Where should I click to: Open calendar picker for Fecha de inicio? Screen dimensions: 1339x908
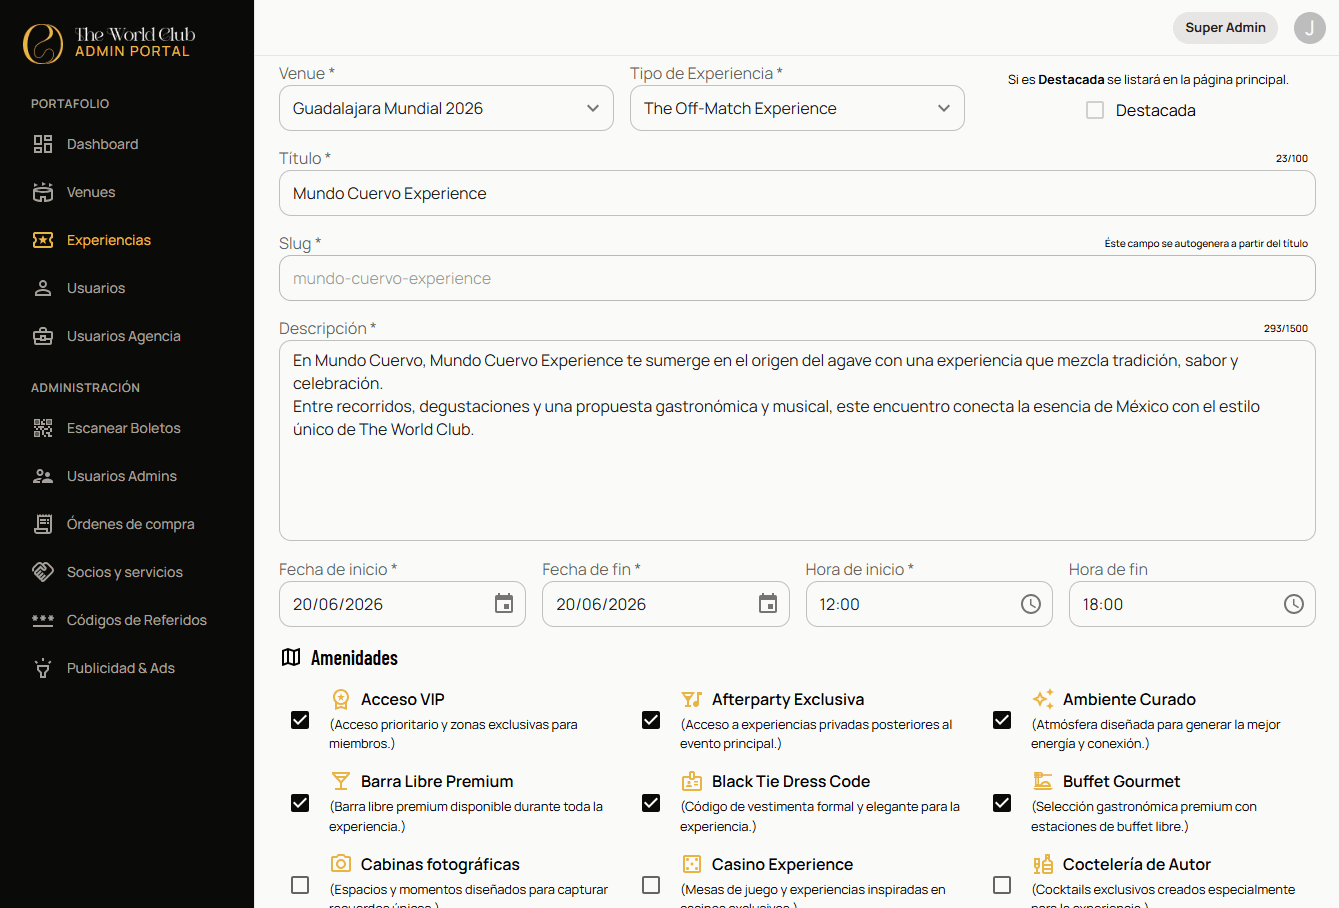pyautogui.click(x=504, y=604)
